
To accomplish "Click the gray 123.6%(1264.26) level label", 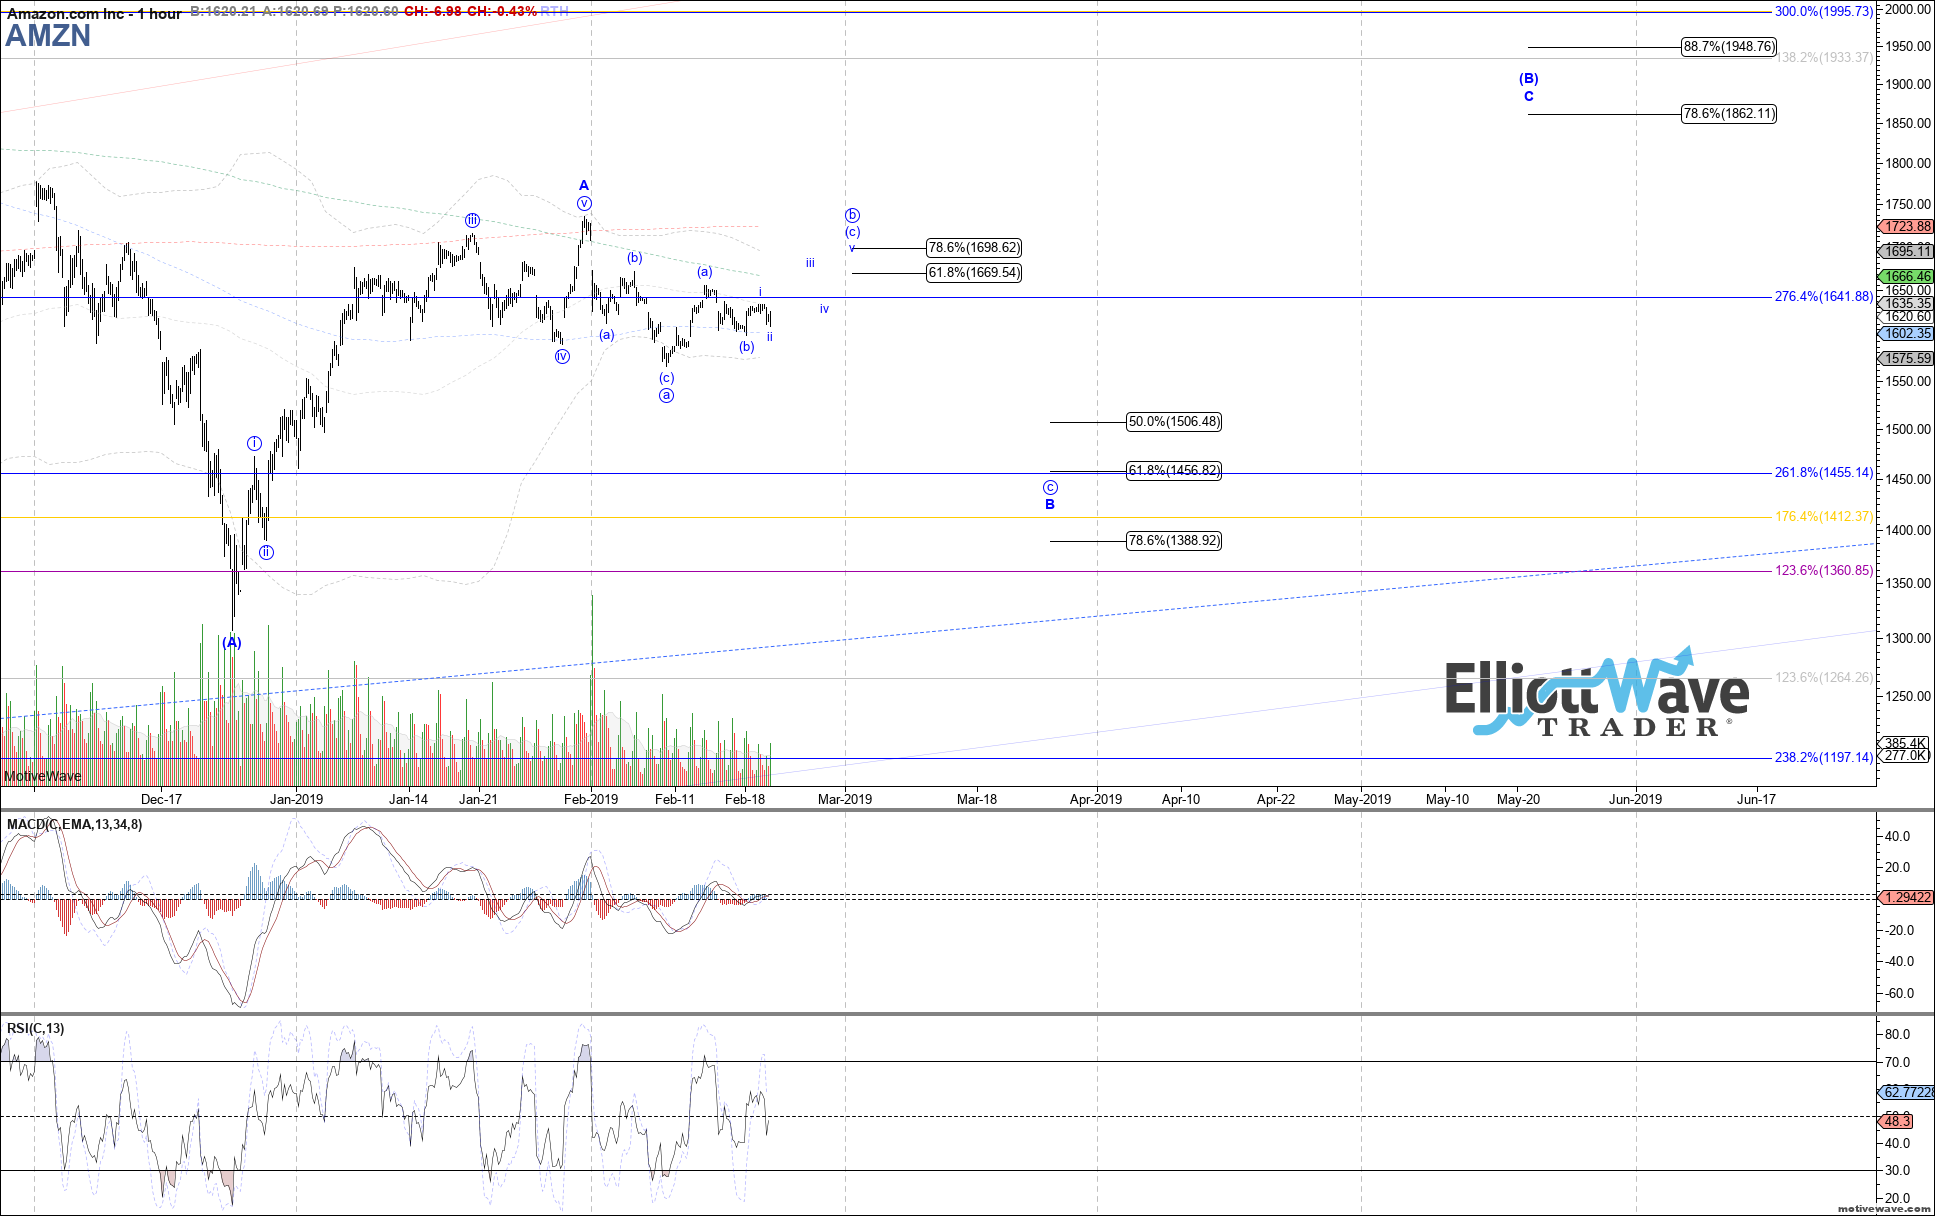I will point(1824,678).
